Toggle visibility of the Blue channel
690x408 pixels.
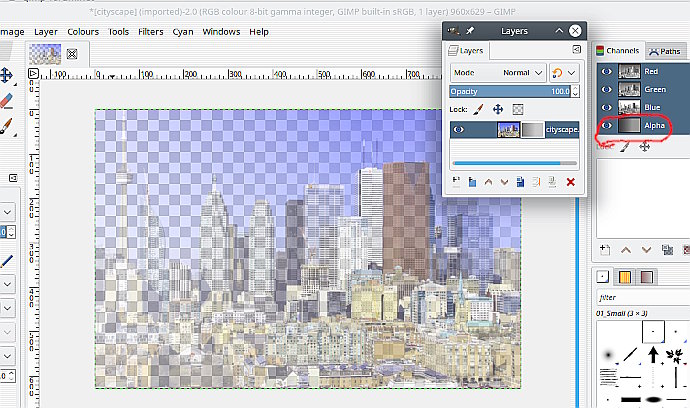coord(606,107)
